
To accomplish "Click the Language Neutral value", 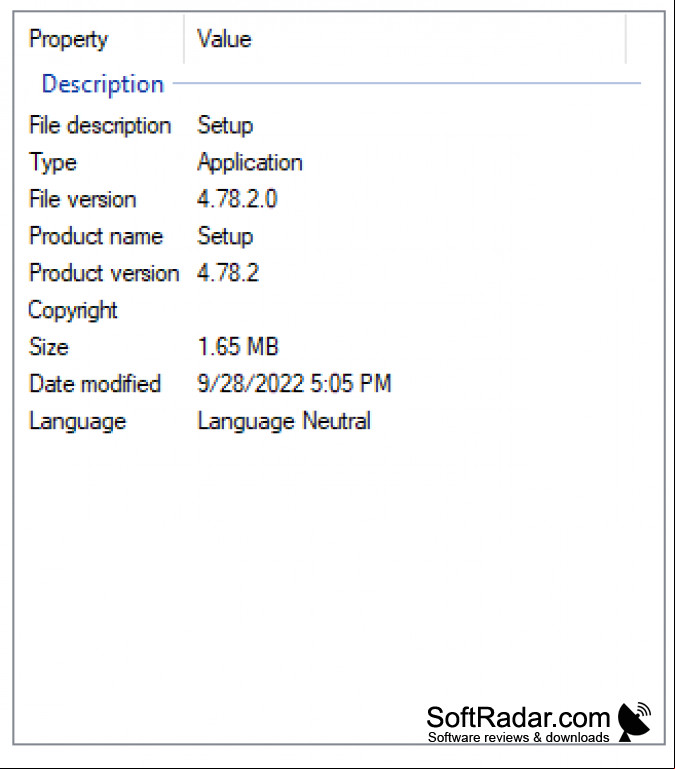I will click(284, 421).
